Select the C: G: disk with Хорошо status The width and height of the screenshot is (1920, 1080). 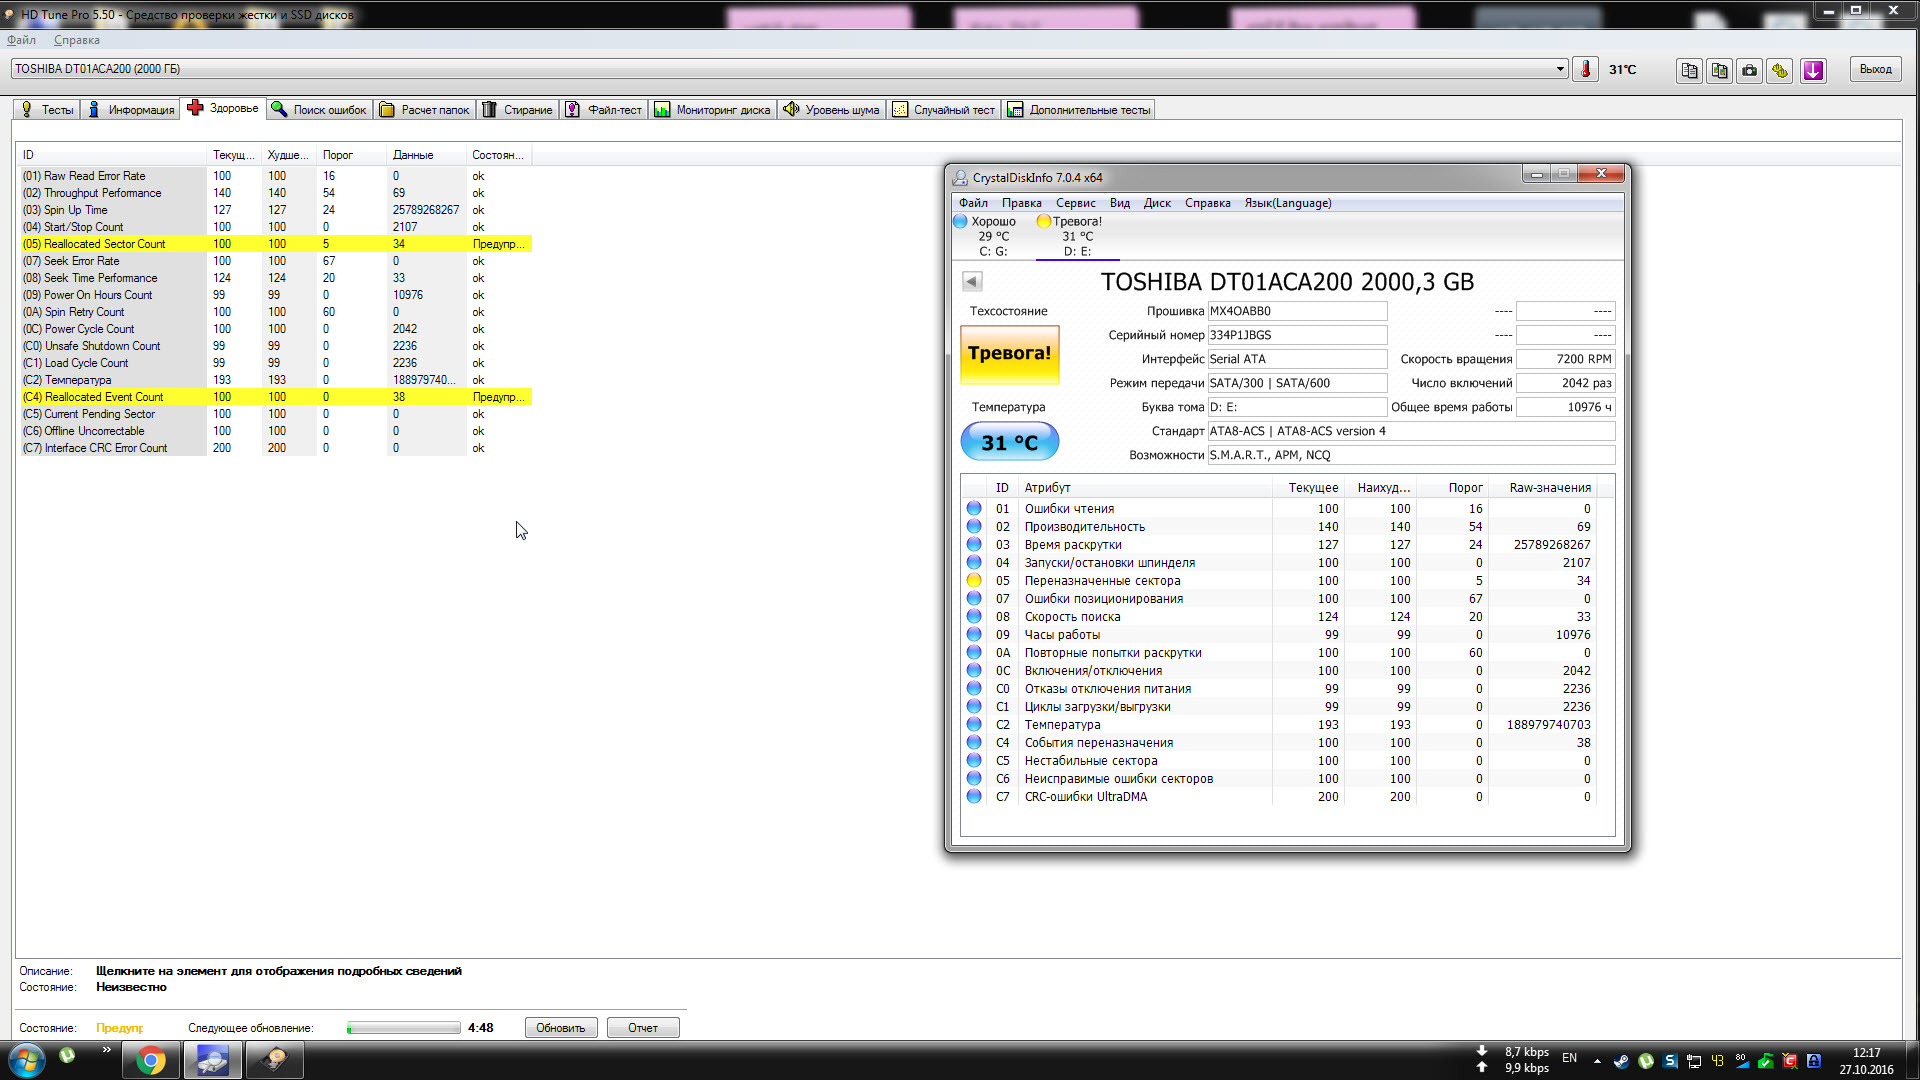993,237
